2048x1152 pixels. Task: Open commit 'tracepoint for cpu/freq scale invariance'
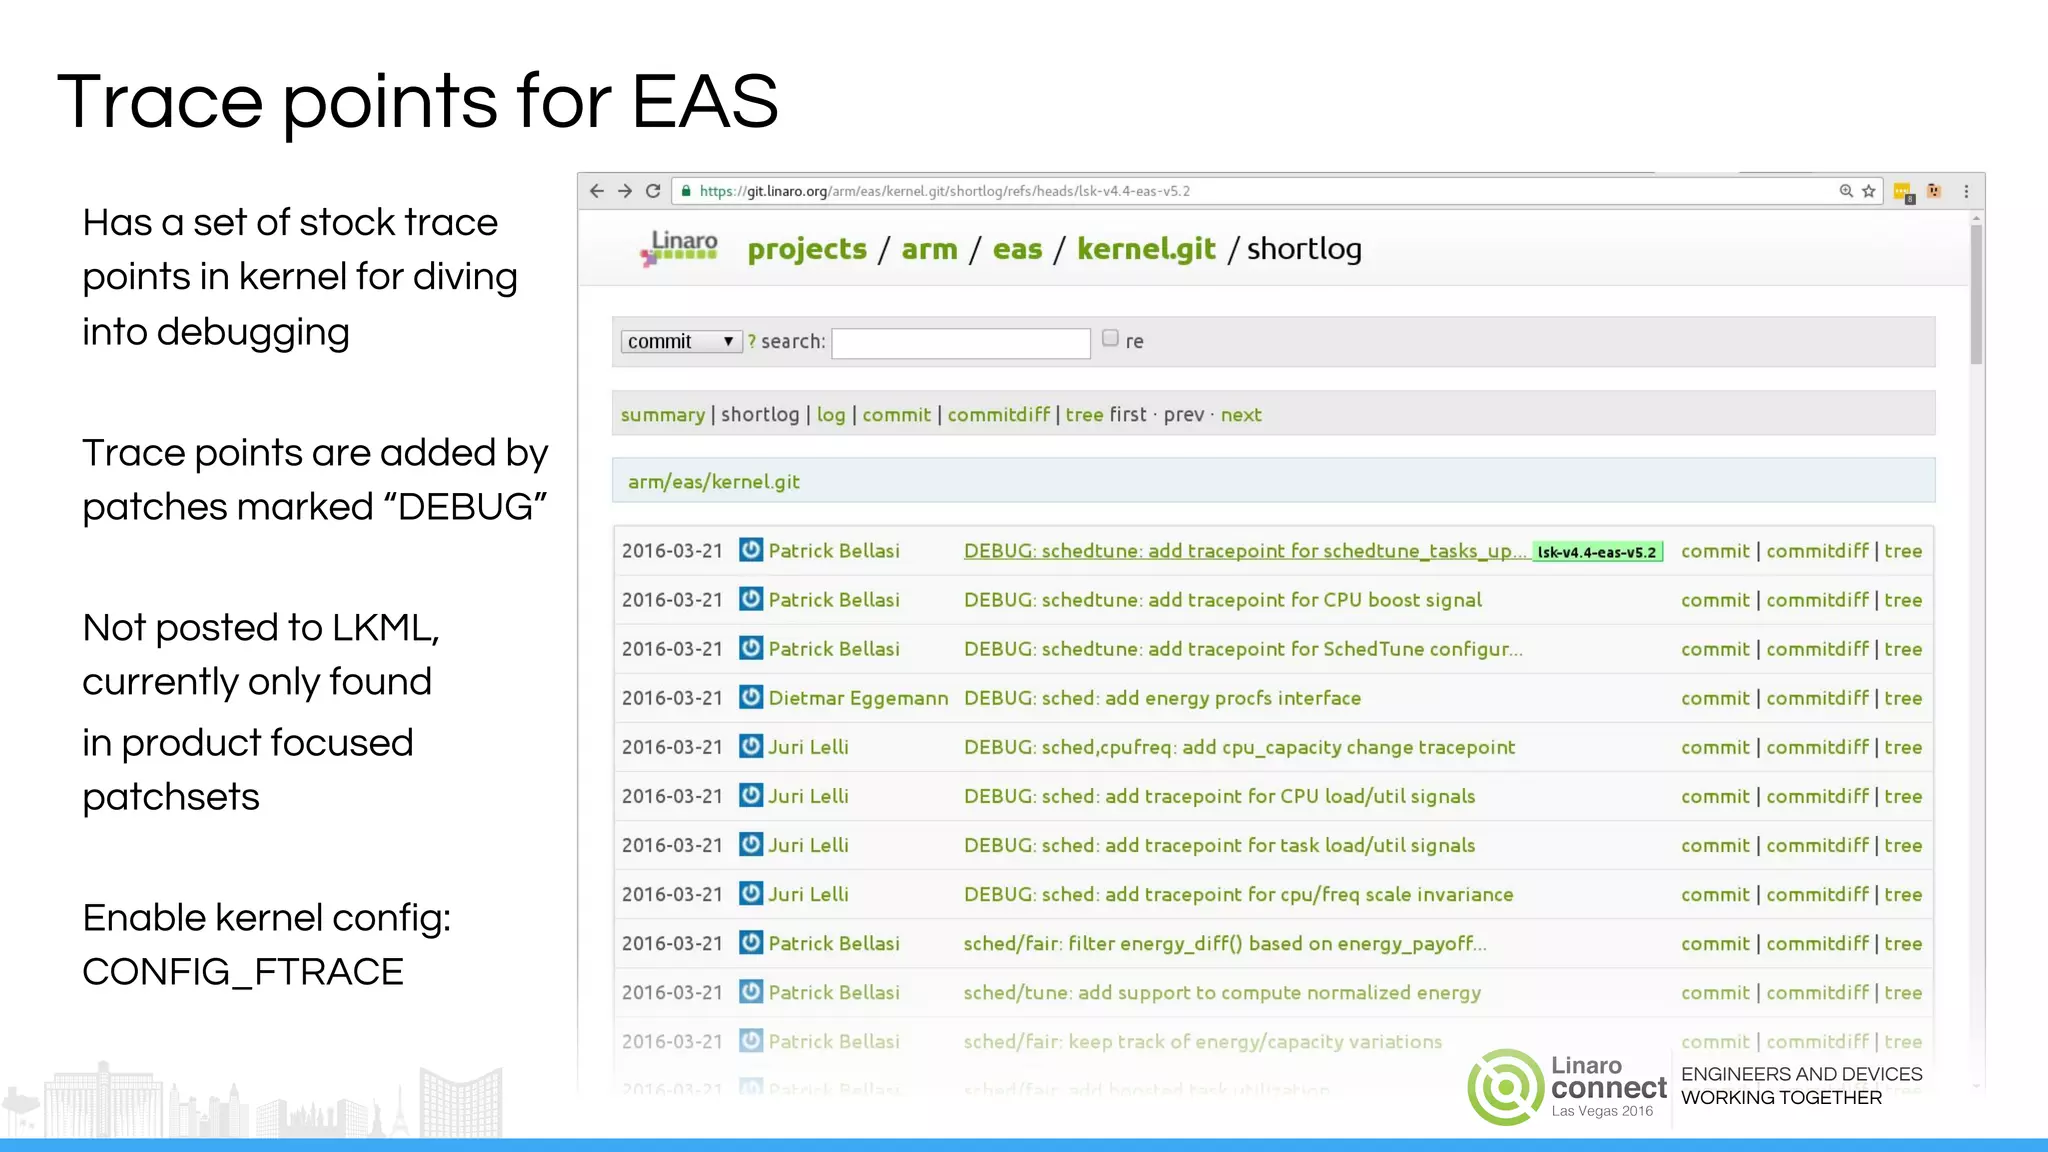tap(1238, 894)
